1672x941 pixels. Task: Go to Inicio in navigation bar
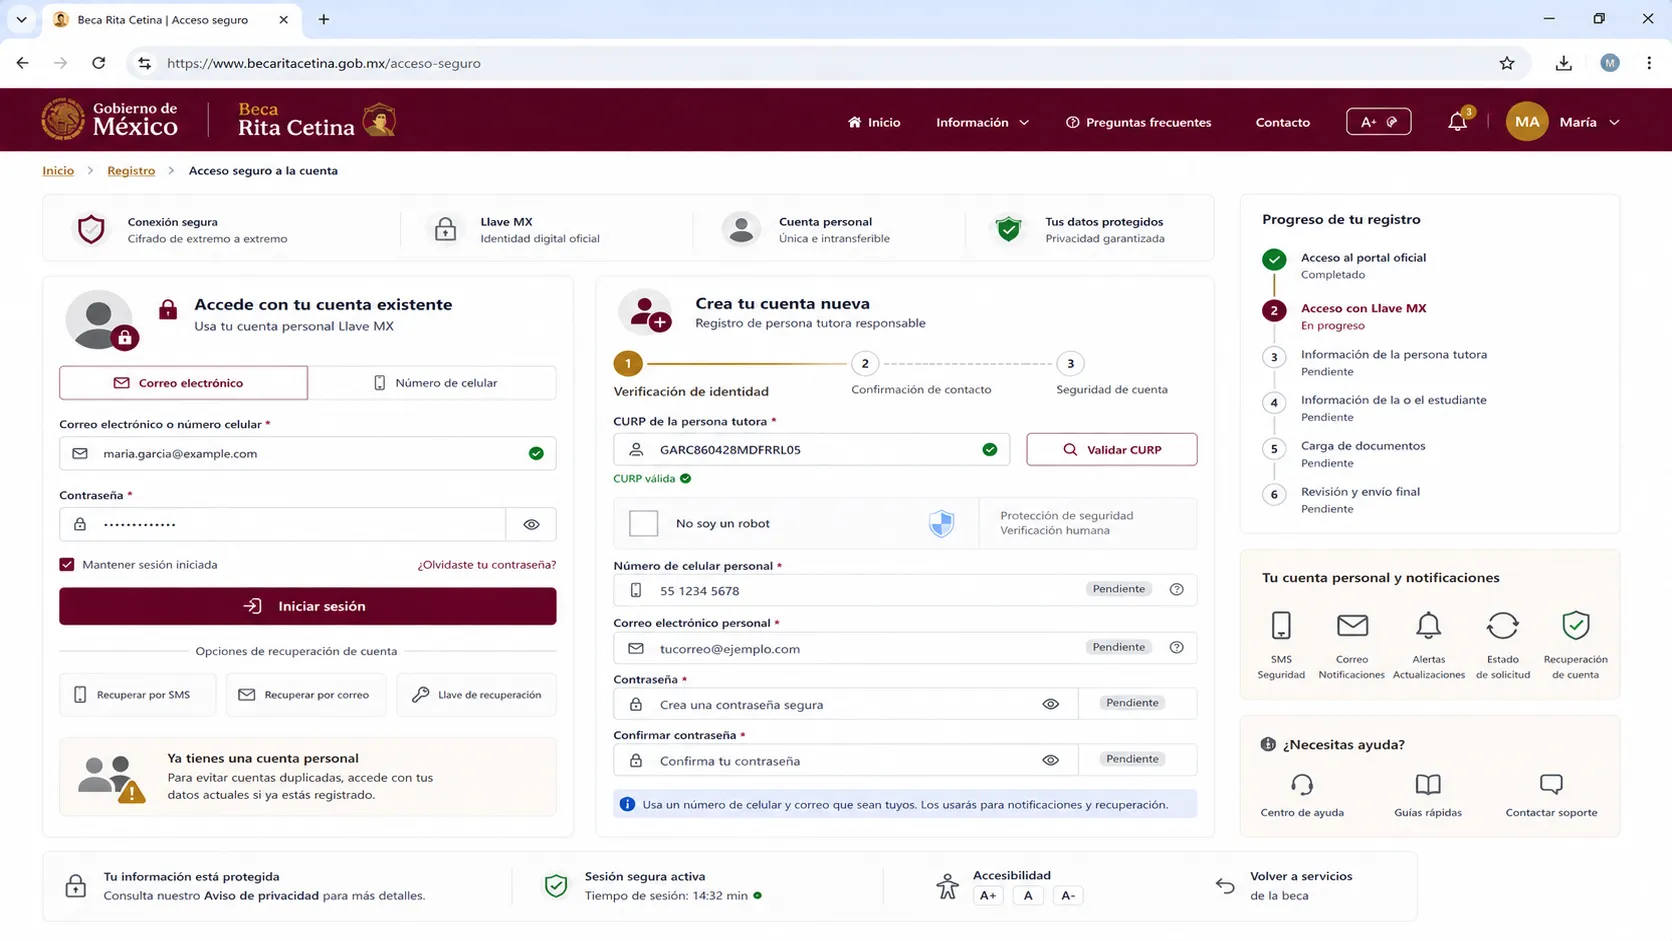coord(874,122)
